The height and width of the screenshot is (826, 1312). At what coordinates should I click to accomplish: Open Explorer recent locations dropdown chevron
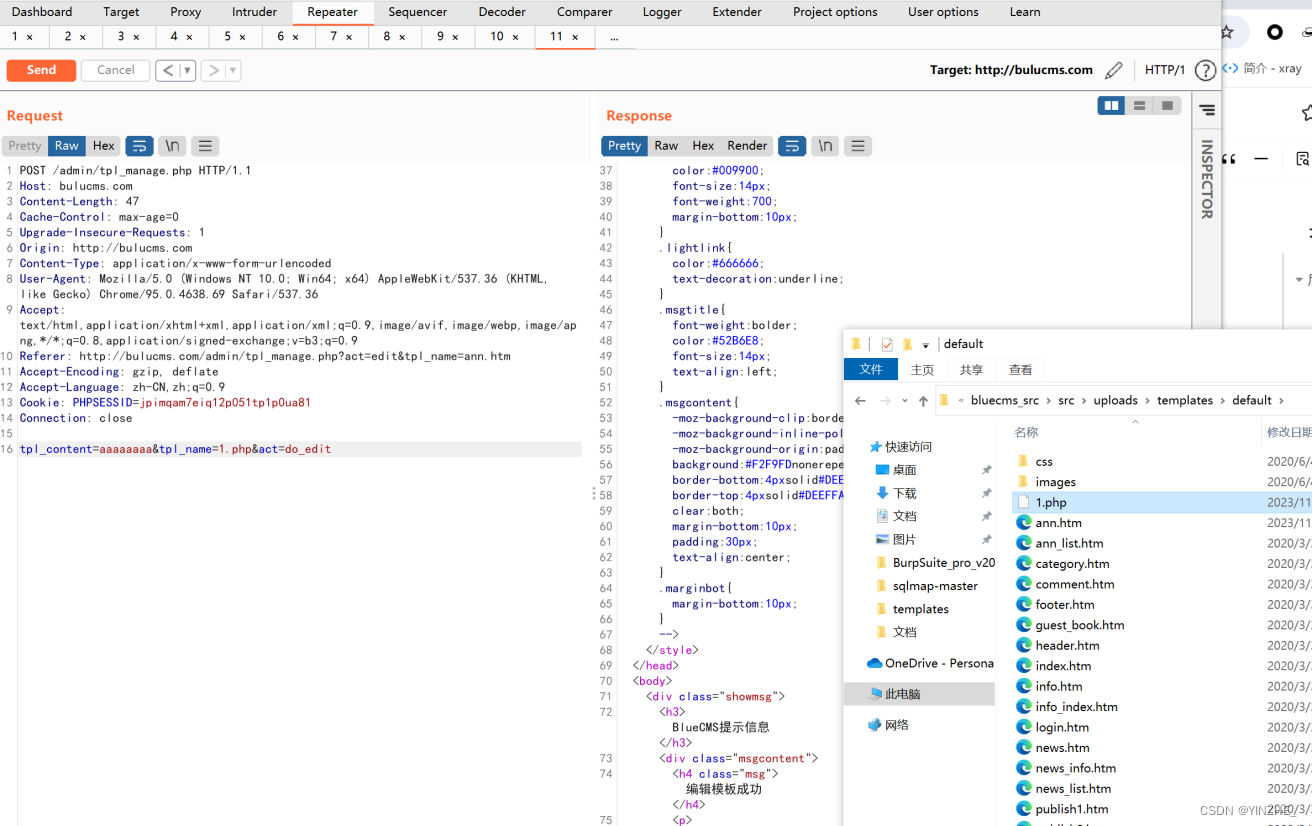[905, 401]
